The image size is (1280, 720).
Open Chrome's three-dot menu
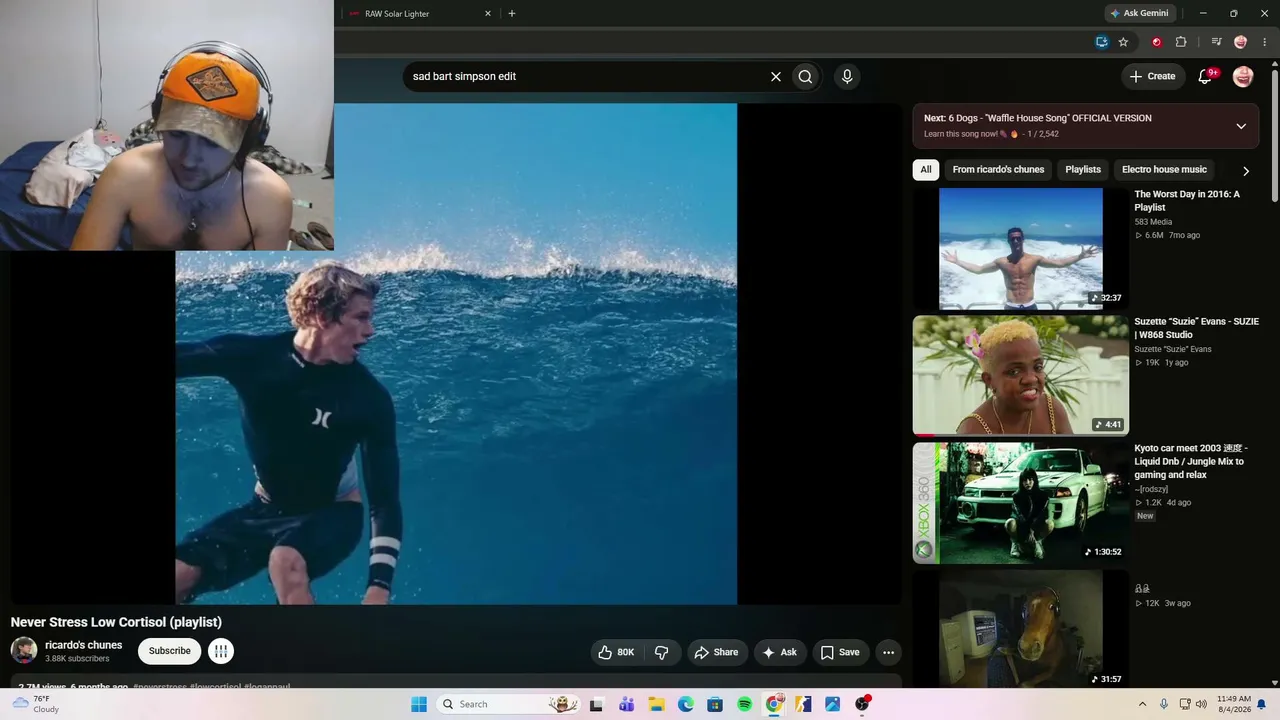[1265, 42]
